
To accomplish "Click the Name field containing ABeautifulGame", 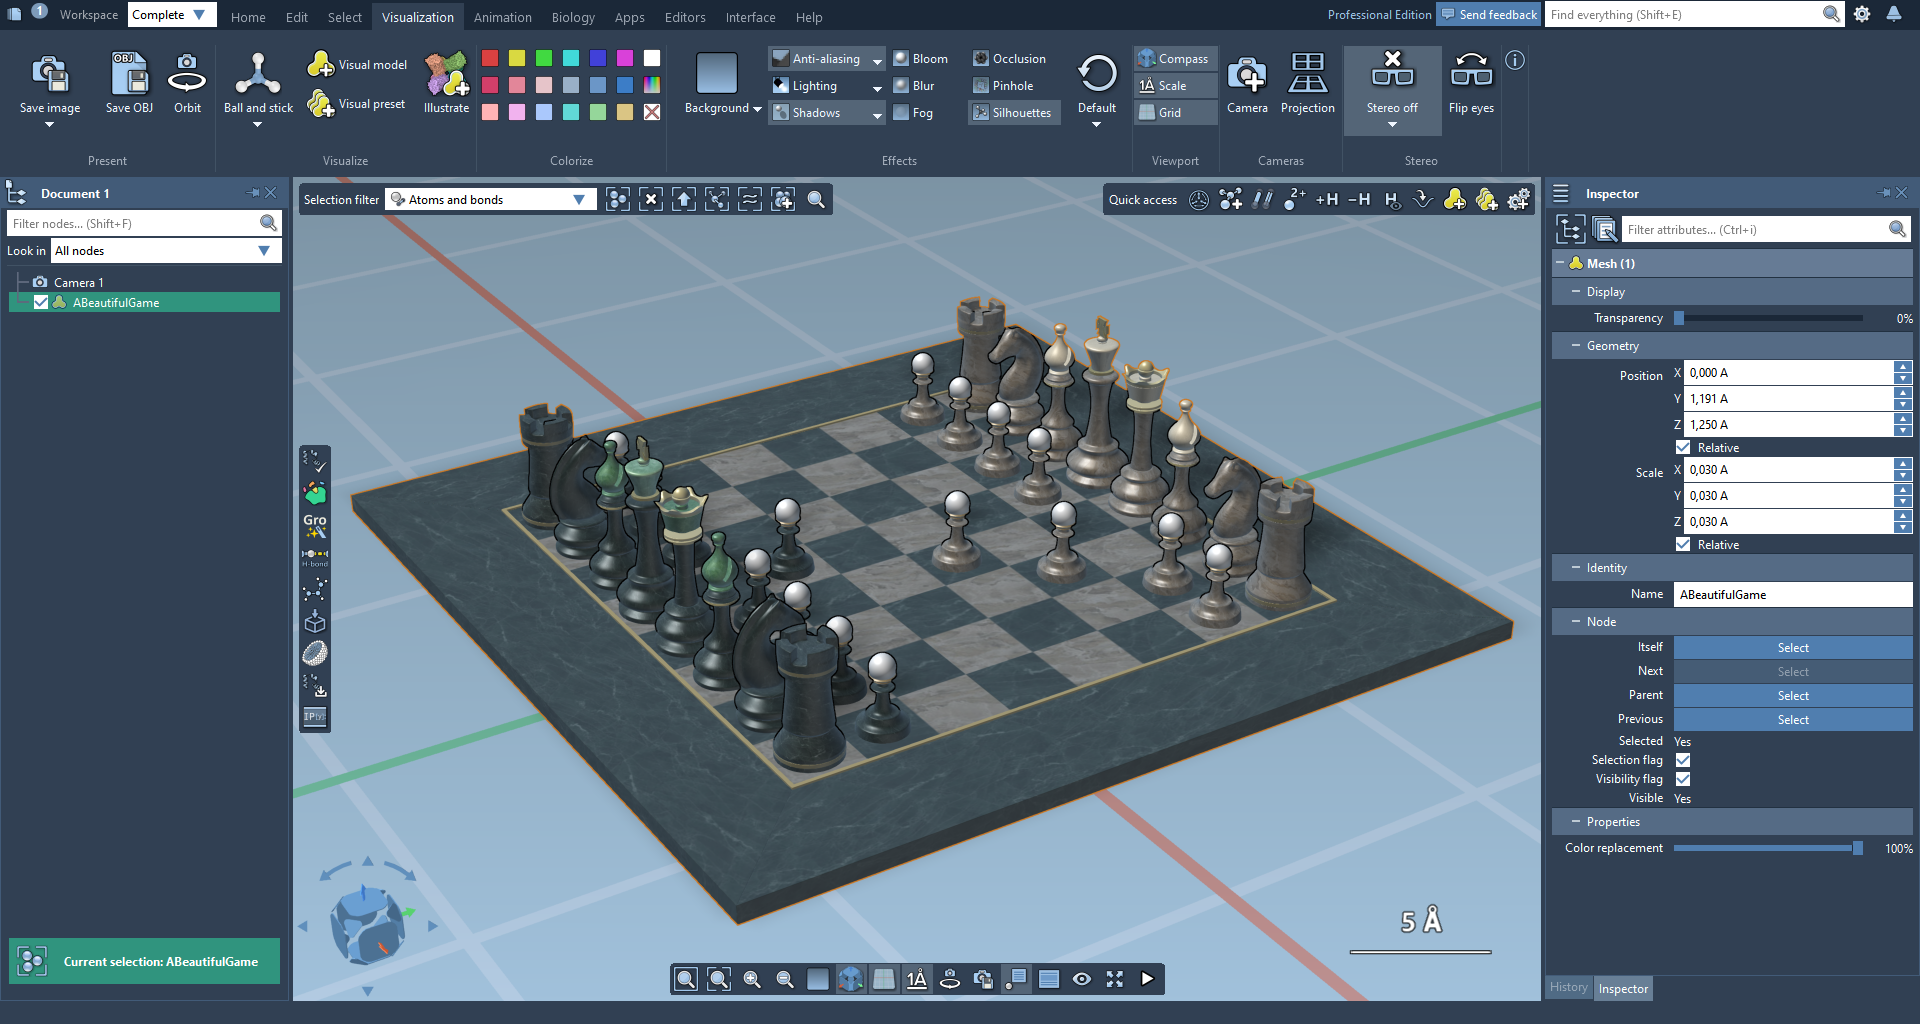I will tap(1792, 595).
